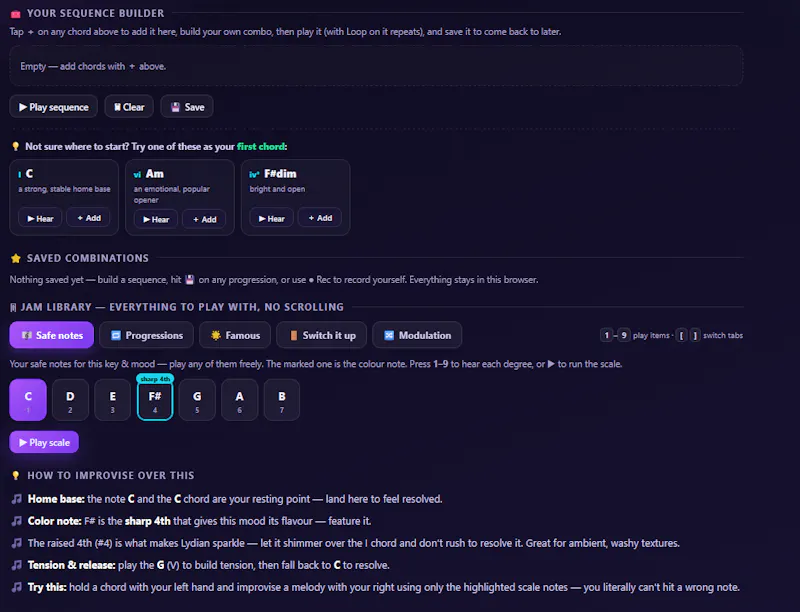Click the empty sequence drop area
This screenshot has height=612, width=800.
(376, 66)
